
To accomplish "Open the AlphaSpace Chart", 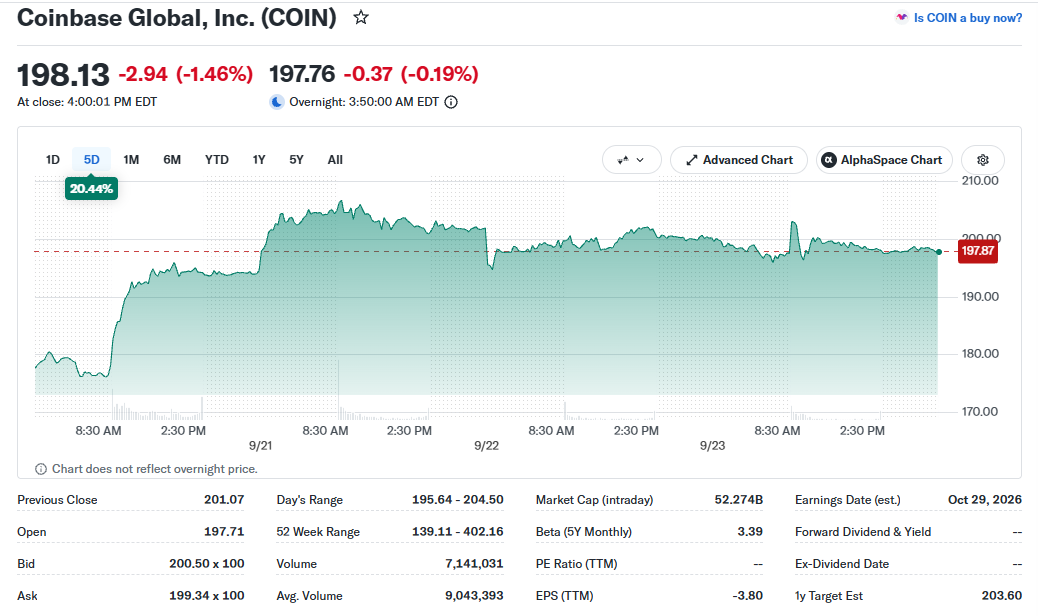I will pos(884,160).
